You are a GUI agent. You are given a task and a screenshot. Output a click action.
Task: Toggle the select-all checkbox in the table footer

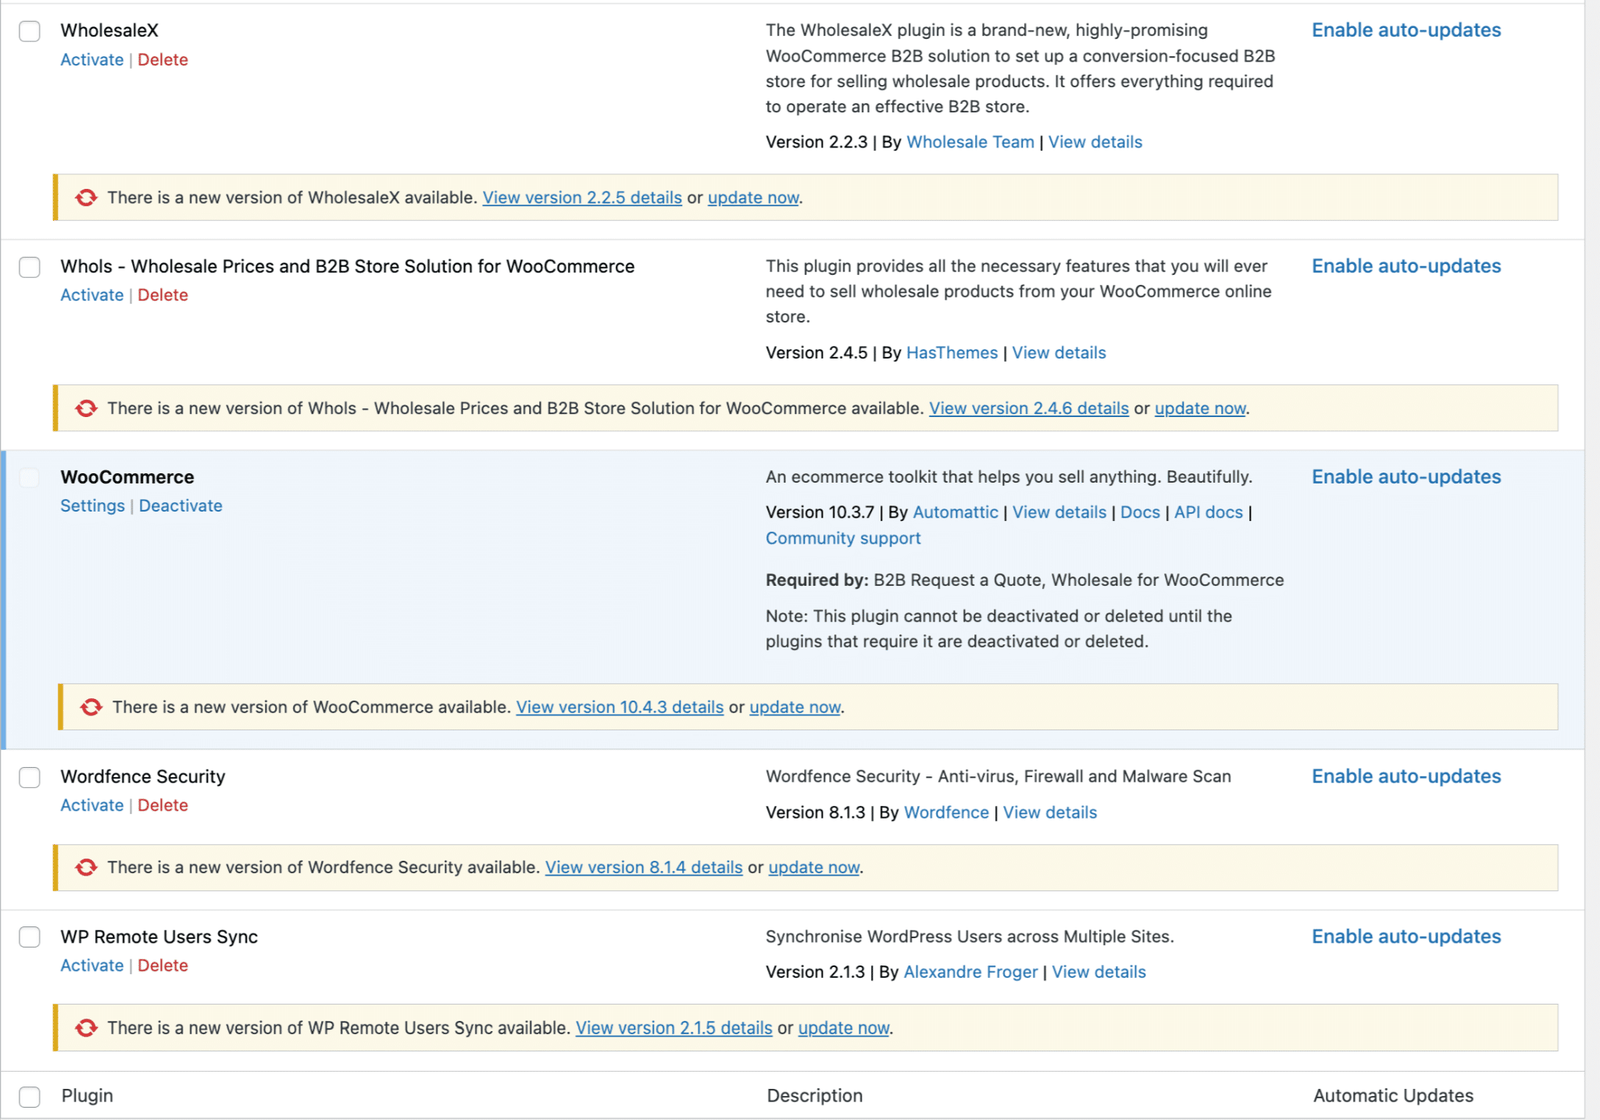pos(30,1096)
